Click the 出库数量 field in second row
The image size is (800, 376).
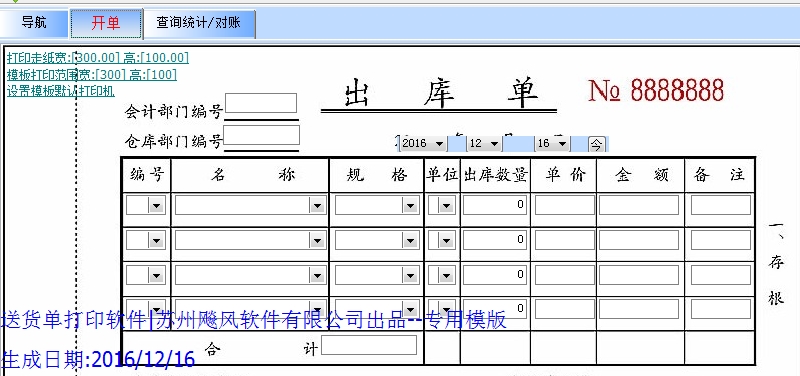(x=495, y=240)
